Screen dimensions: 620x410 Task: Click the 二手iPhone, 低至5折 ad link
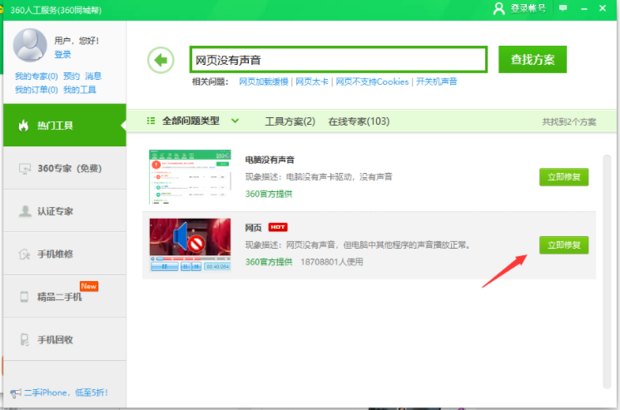click(x=66, y=393)
